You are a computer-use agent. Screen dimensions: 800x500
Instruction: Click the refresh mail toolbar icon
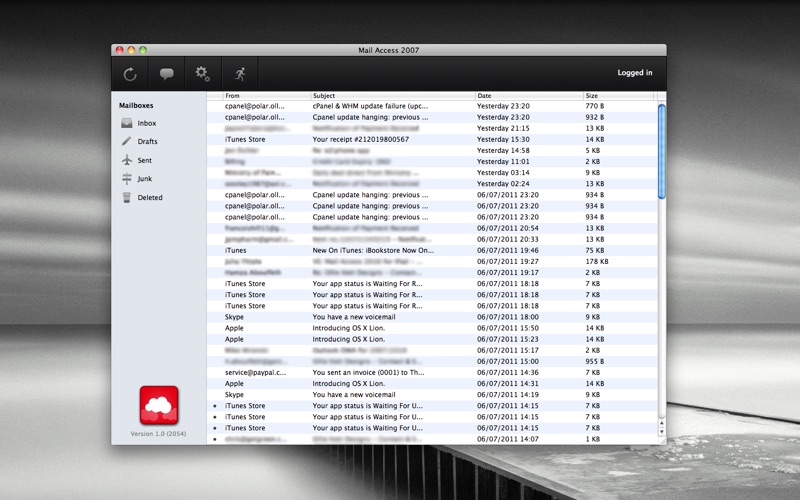tap(130, 74)
